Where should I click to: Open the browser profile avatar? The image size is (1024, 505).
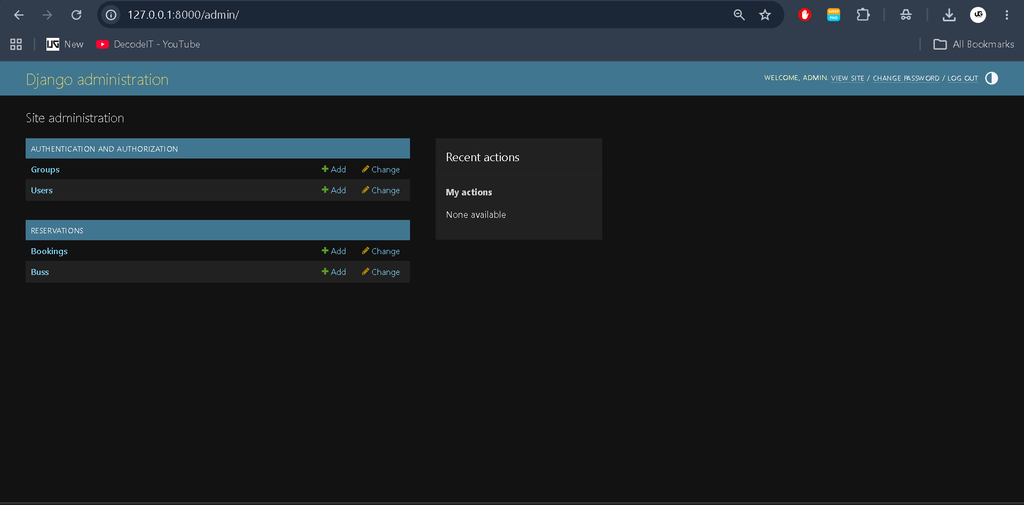coord(978,14)
